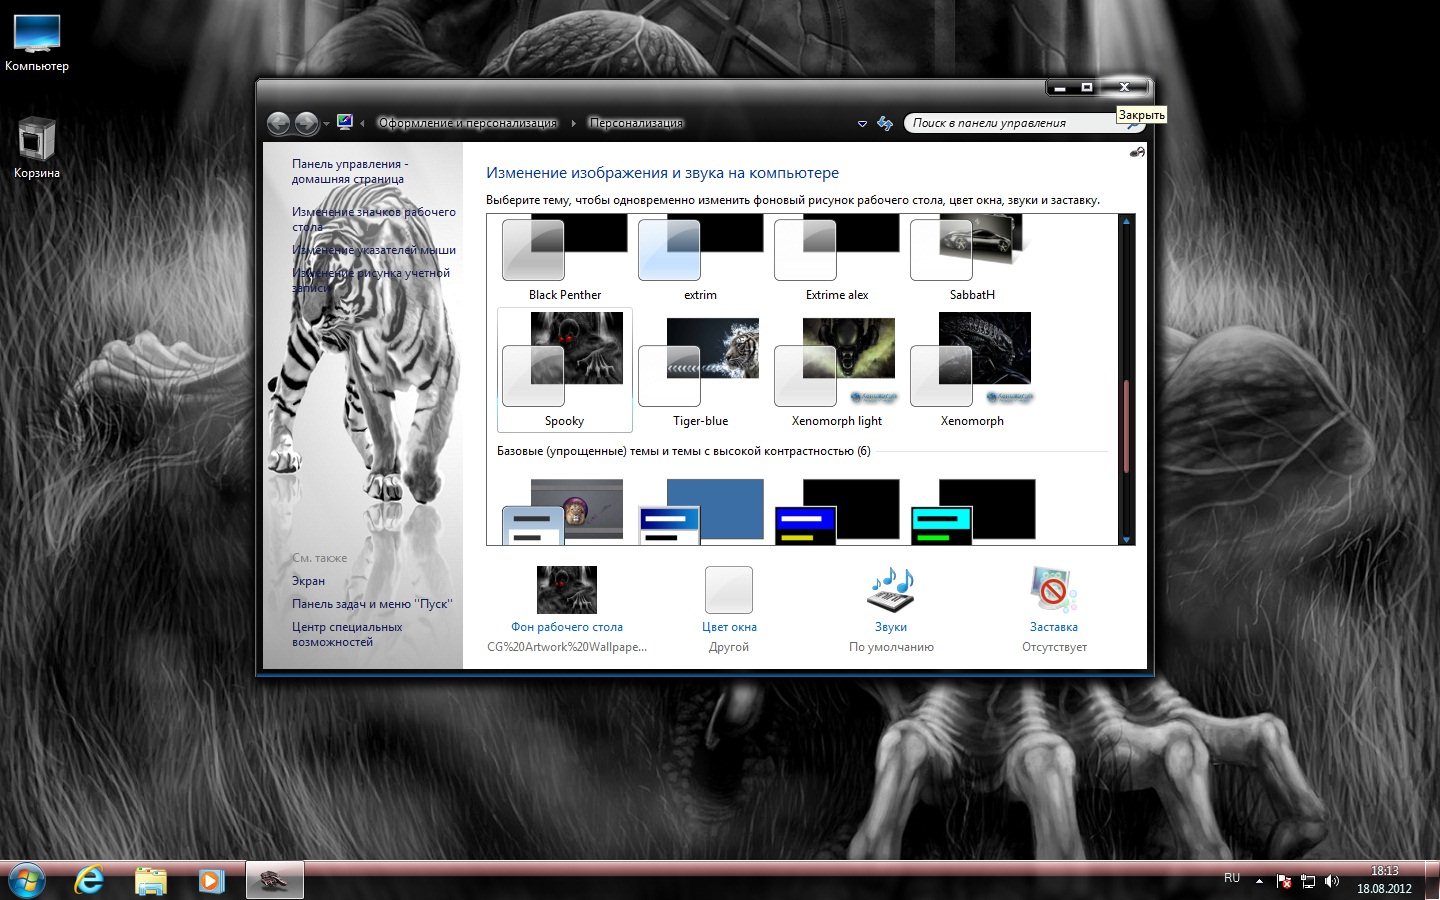
Task: Expand the breadcrumb arrow before Персонализация
Action: [x=573, y=123]
